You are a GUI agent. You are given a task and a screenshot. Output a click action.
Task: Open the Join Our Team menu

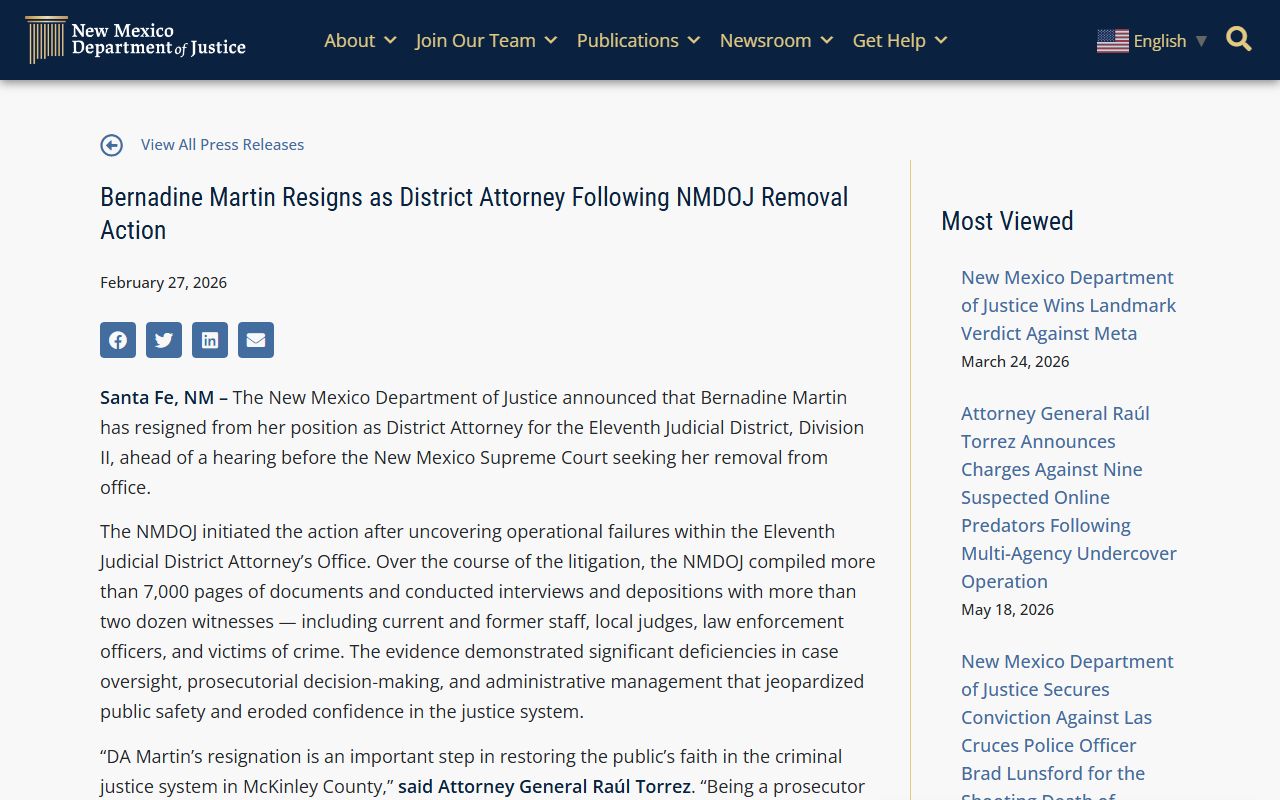(x=475, y=40)
